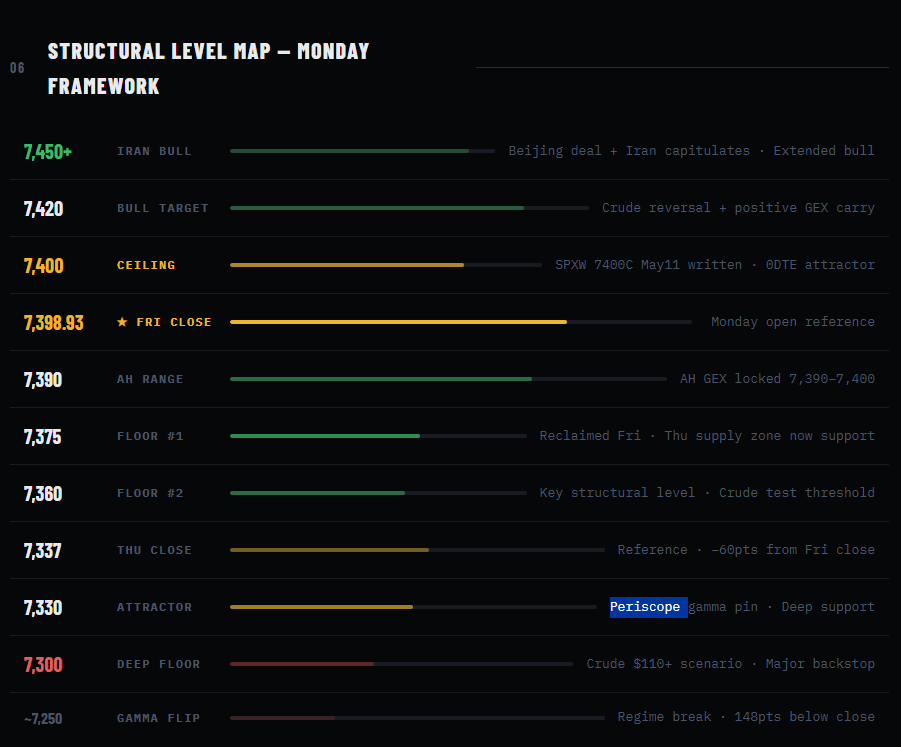The image size is (901, 747).
Task: Click the orange CEILING label
Action: pyautogui.click(x=146, y=265)
